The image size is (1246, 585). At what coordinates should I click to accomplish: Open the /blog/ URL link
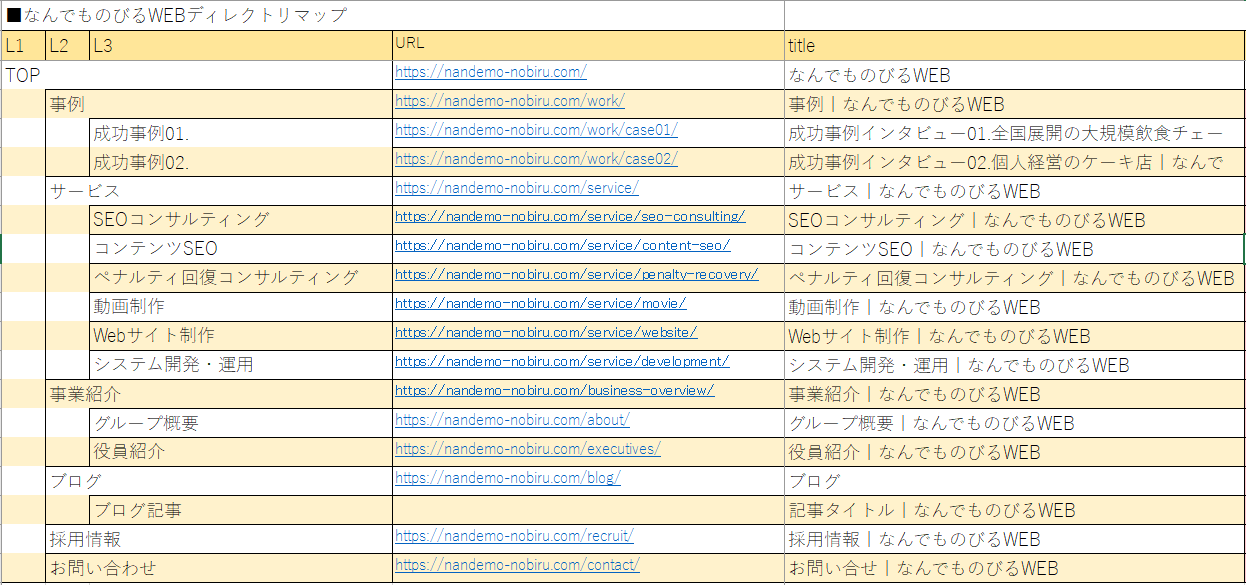coord(507,478)
